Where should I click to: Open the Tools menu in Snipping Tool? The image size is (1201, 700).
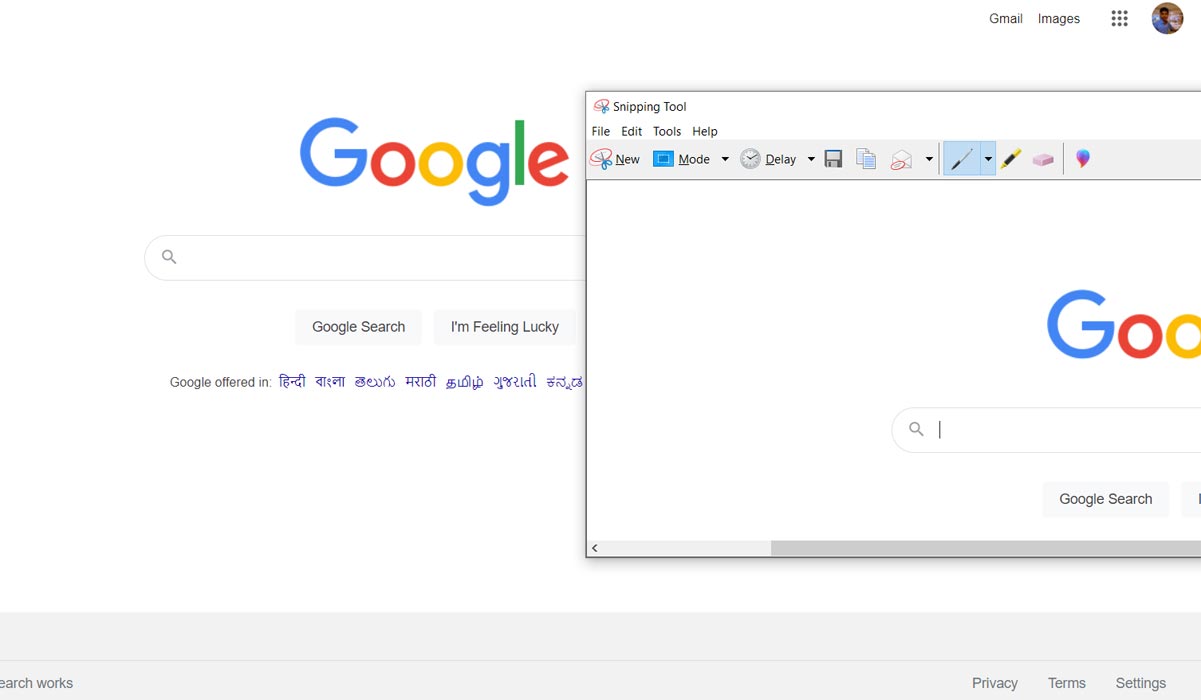coord(667,131)
